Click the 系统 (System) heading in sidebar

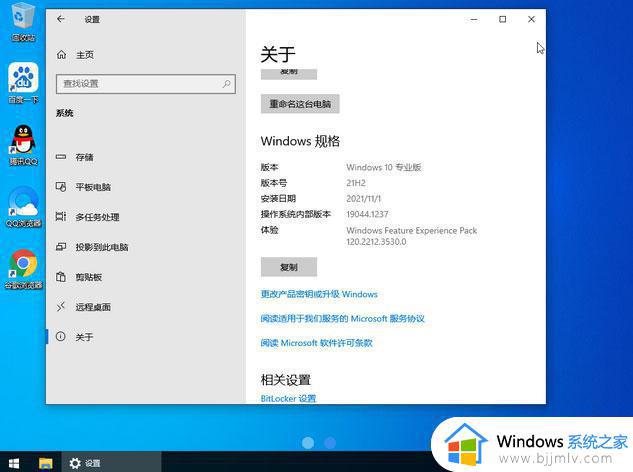pyautogui.click(x=65, y=113)
